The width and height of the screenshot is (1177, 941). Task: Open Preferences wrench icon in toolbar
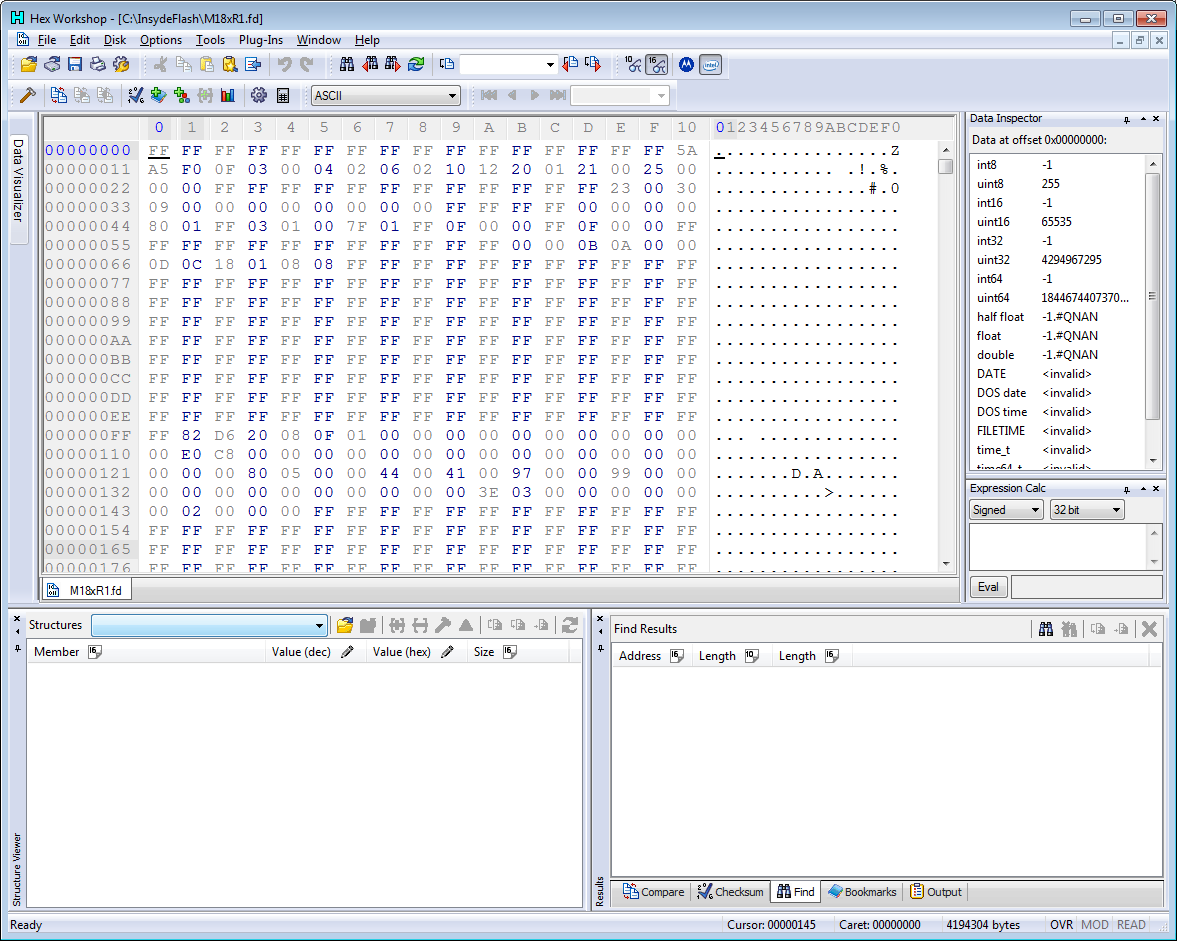121,65
